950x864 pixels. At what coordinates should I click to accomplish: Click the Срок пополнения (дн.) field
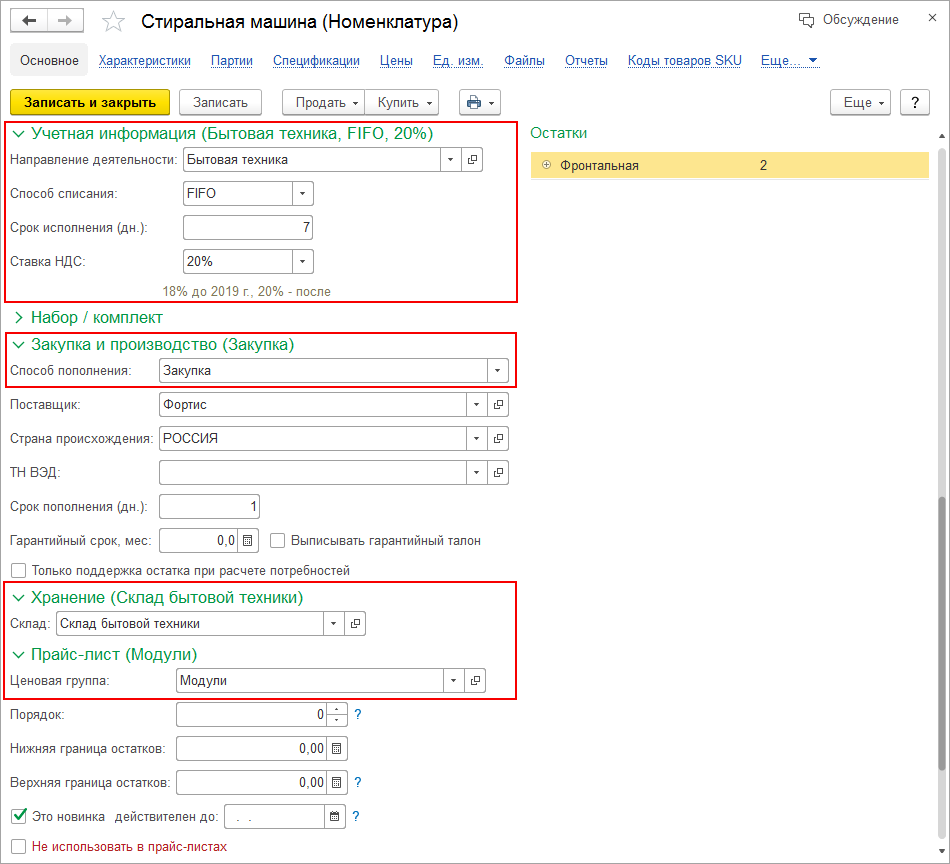click(209, 507)
